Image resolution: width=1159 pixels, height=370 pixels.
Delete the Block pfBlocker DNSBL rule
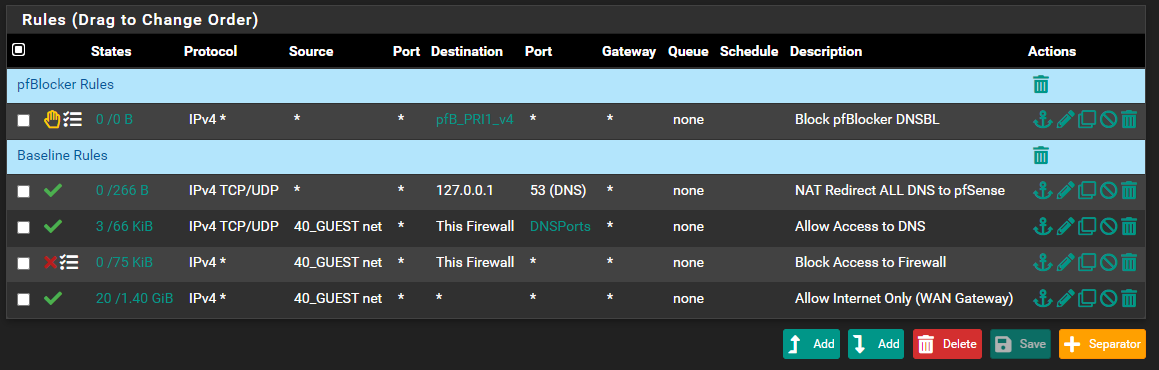(1129, 120)
